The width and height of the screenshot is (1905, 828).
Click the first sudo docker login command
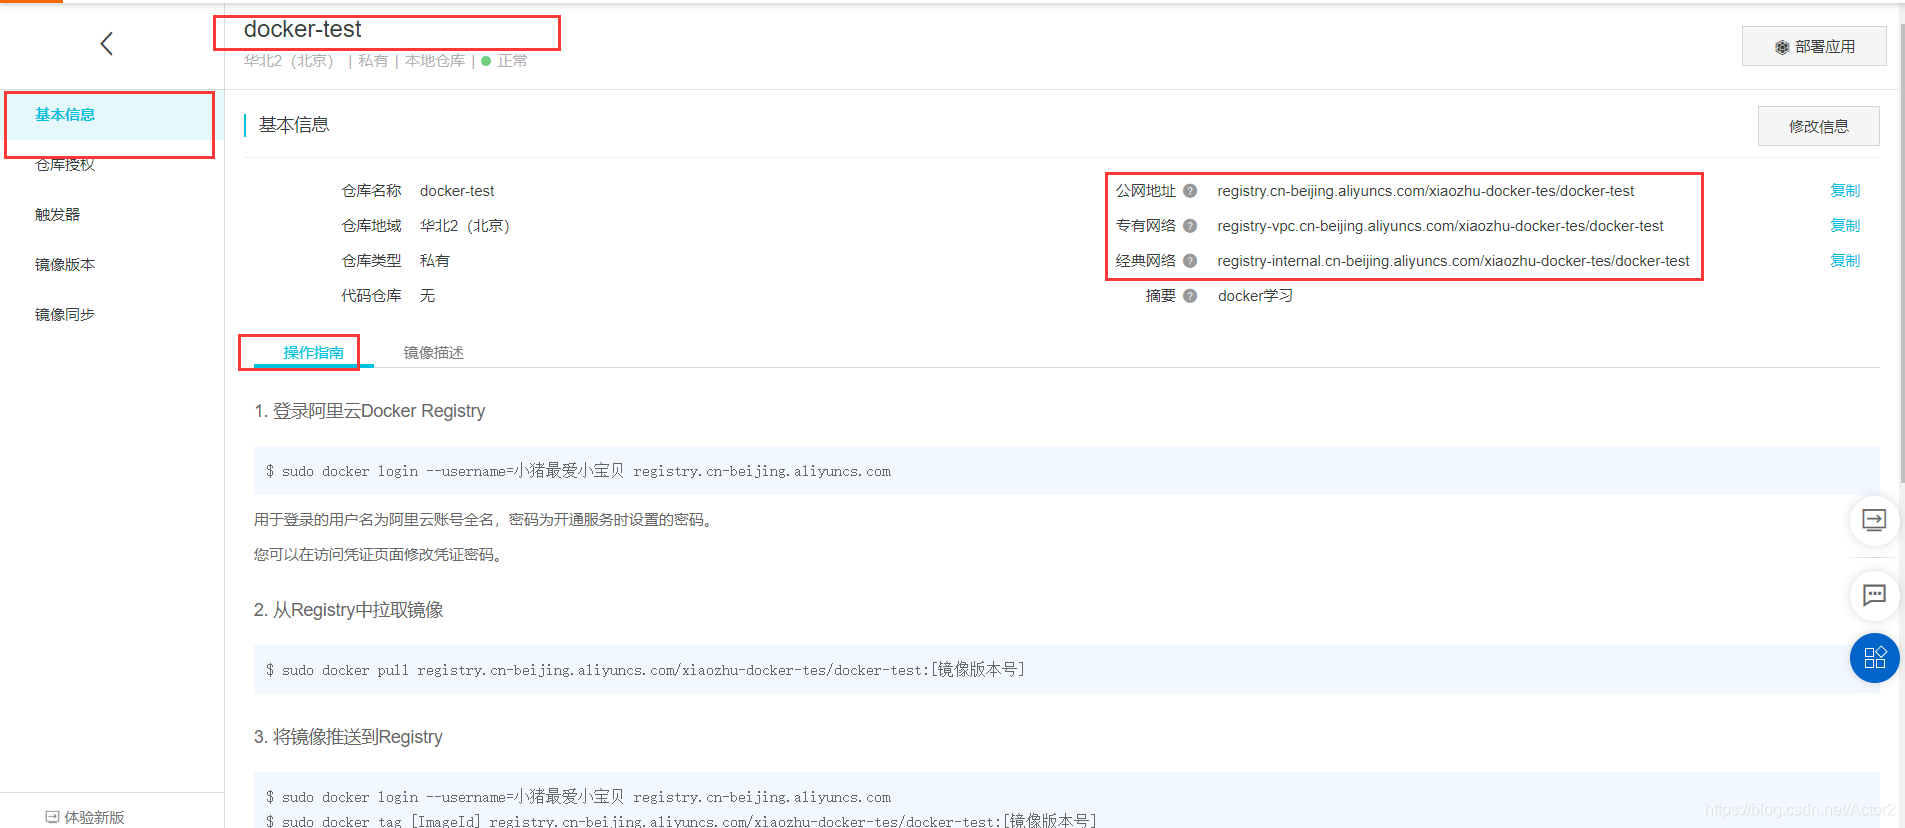tap(578, 471)
